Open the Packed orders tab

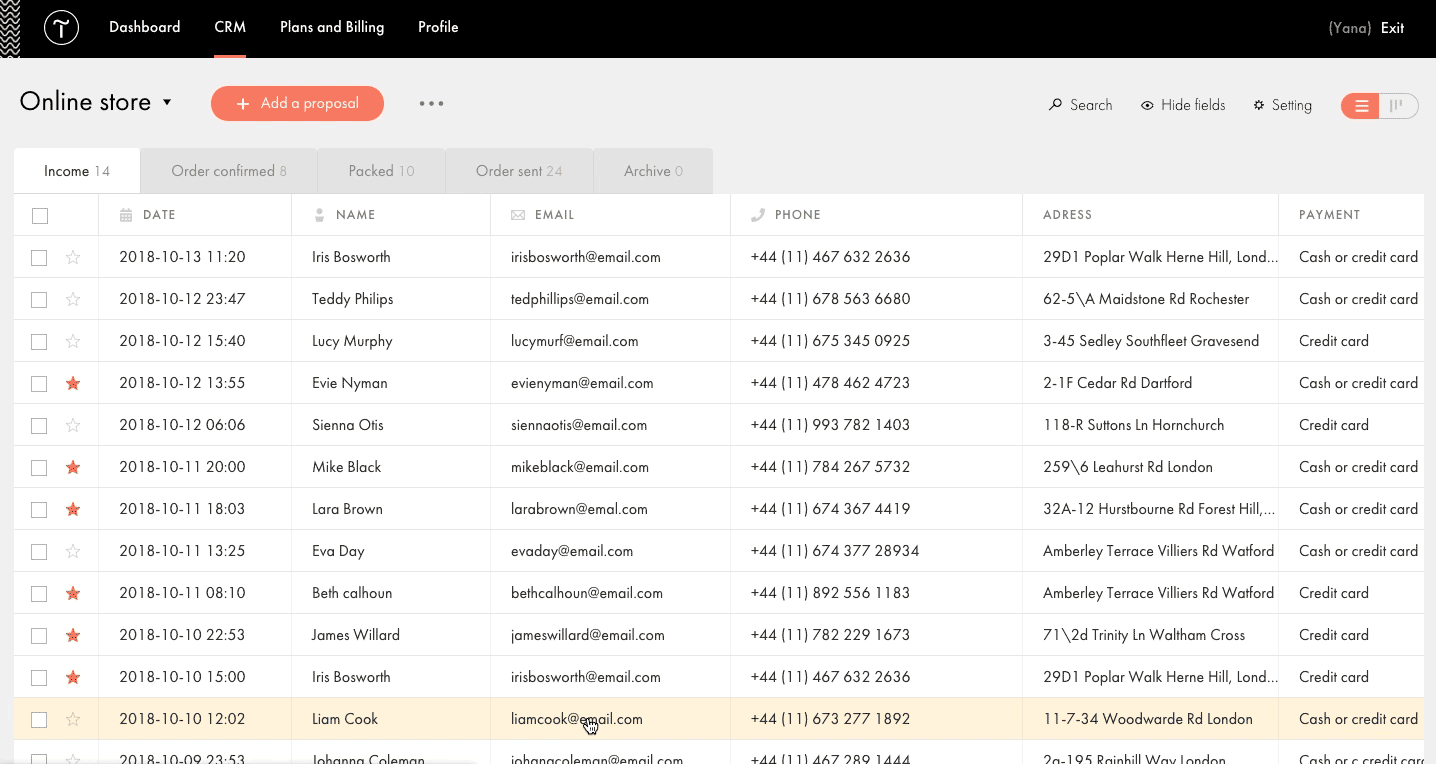(381, 170)
